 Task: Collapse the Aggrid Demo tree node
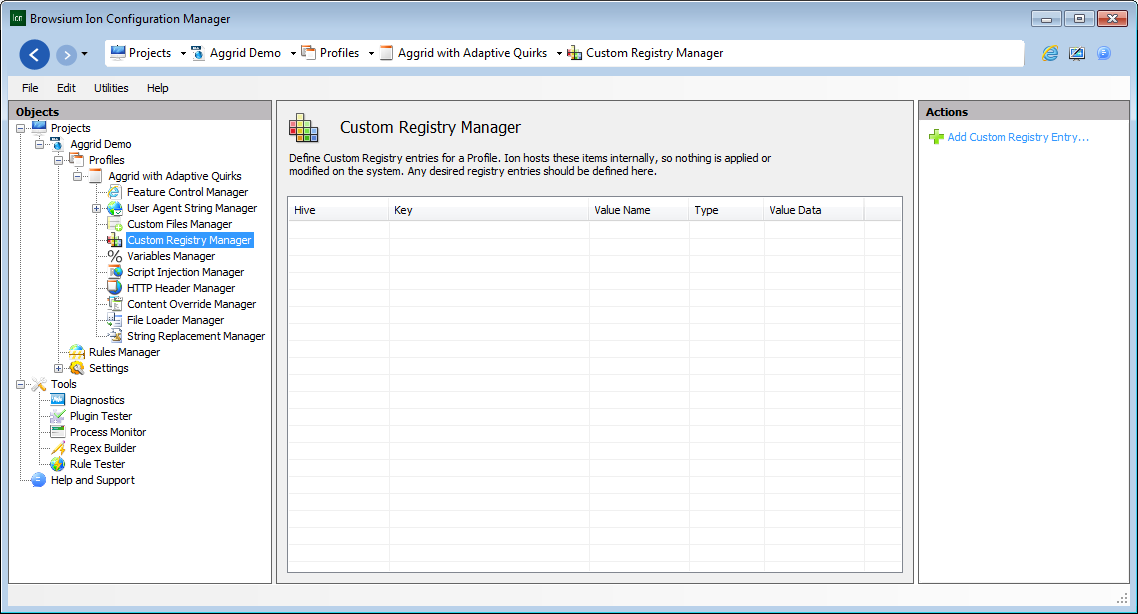click(x=39, y=144)
